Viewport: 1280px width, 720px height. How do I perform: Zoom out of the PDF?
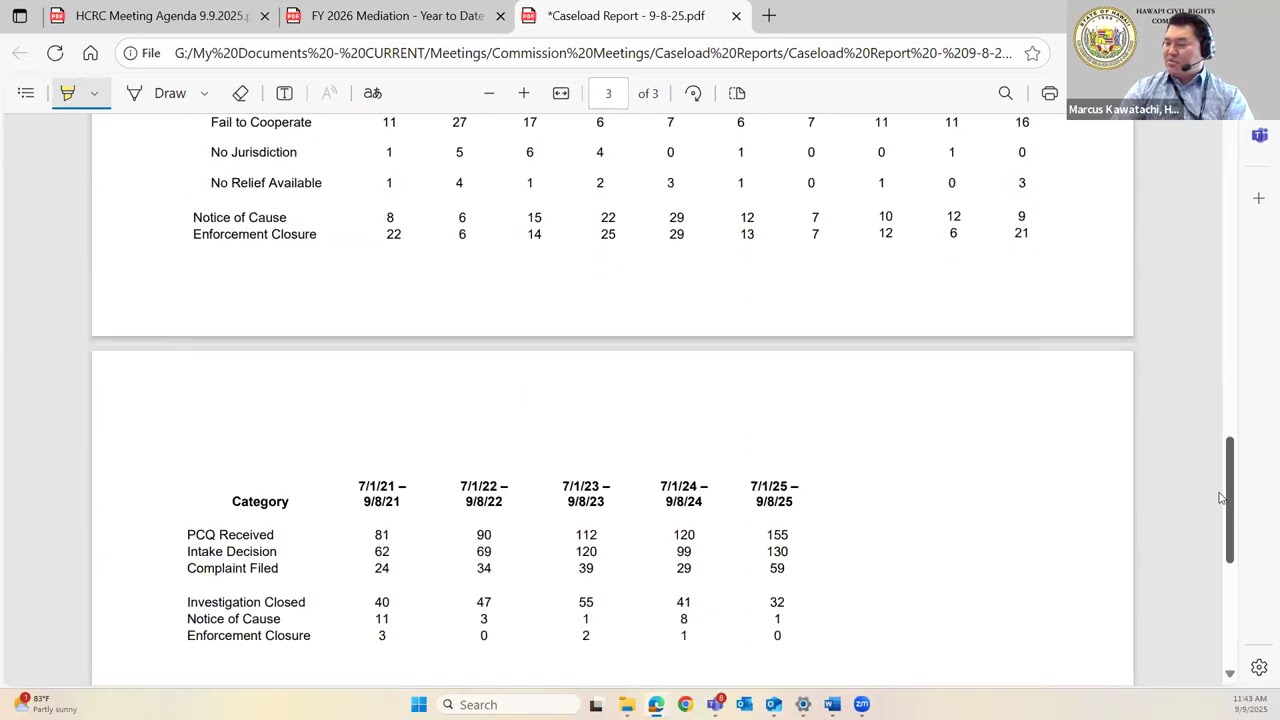tap(489, 93)
